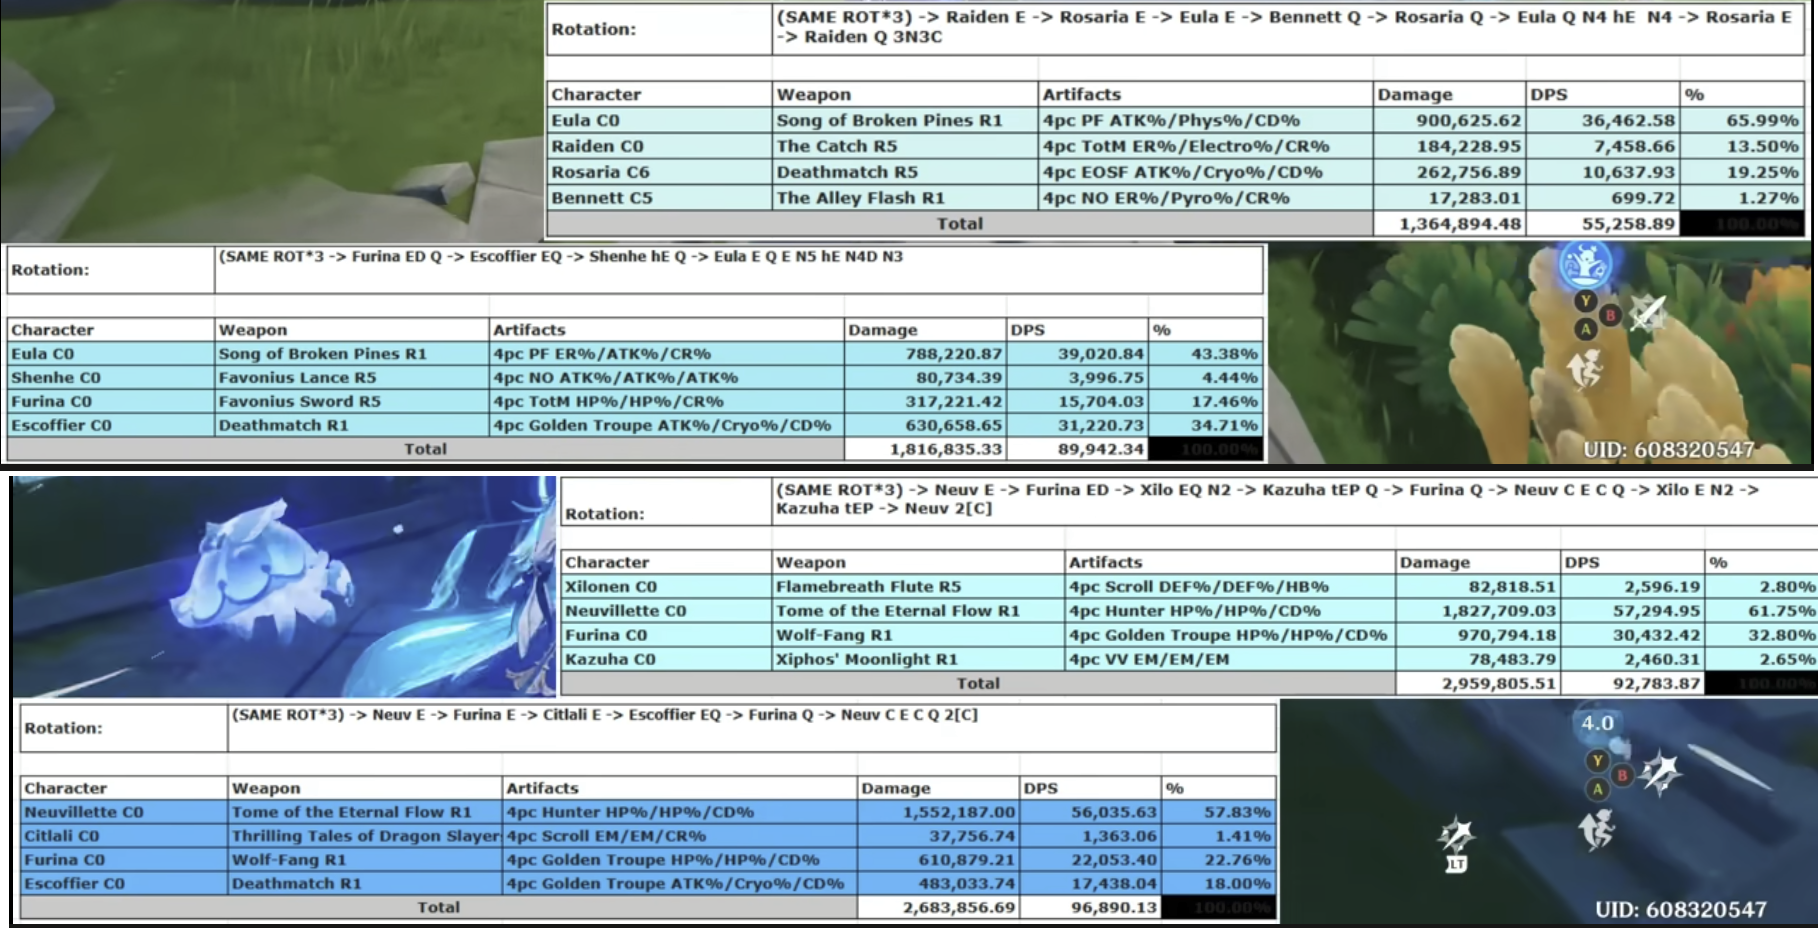Select the 'Bennett C5' character cell

pyautogui.click(x=659, y=199)
